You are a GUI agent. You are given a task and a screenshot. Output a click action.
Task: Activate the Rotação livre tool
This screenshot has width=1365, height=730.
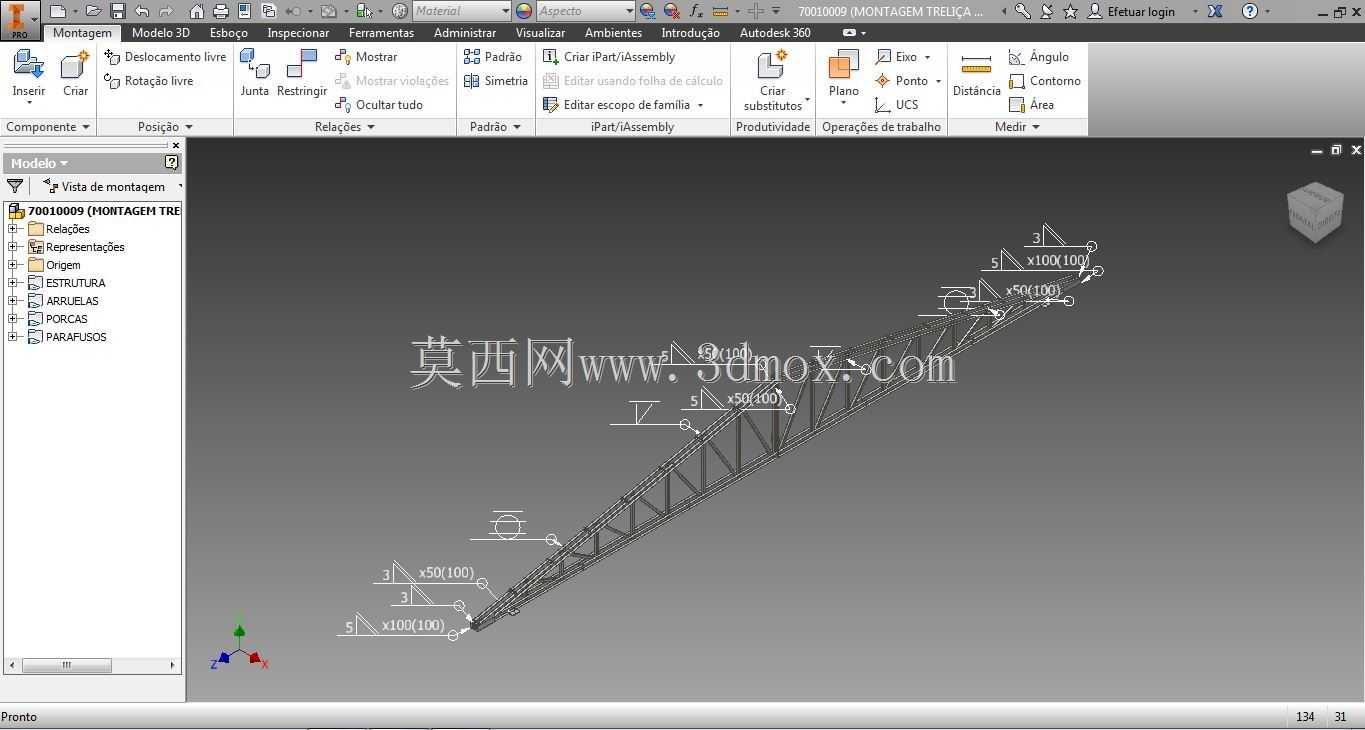coord(149,81)
